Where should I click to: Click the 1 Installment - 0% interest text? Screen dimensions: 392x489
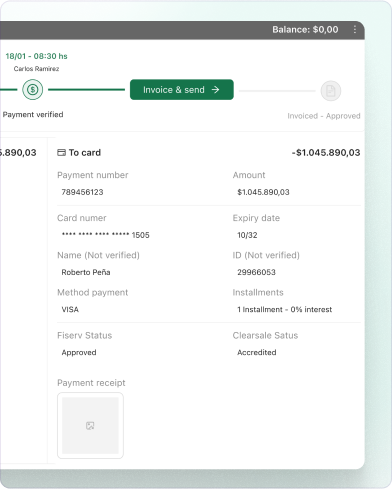284,309
